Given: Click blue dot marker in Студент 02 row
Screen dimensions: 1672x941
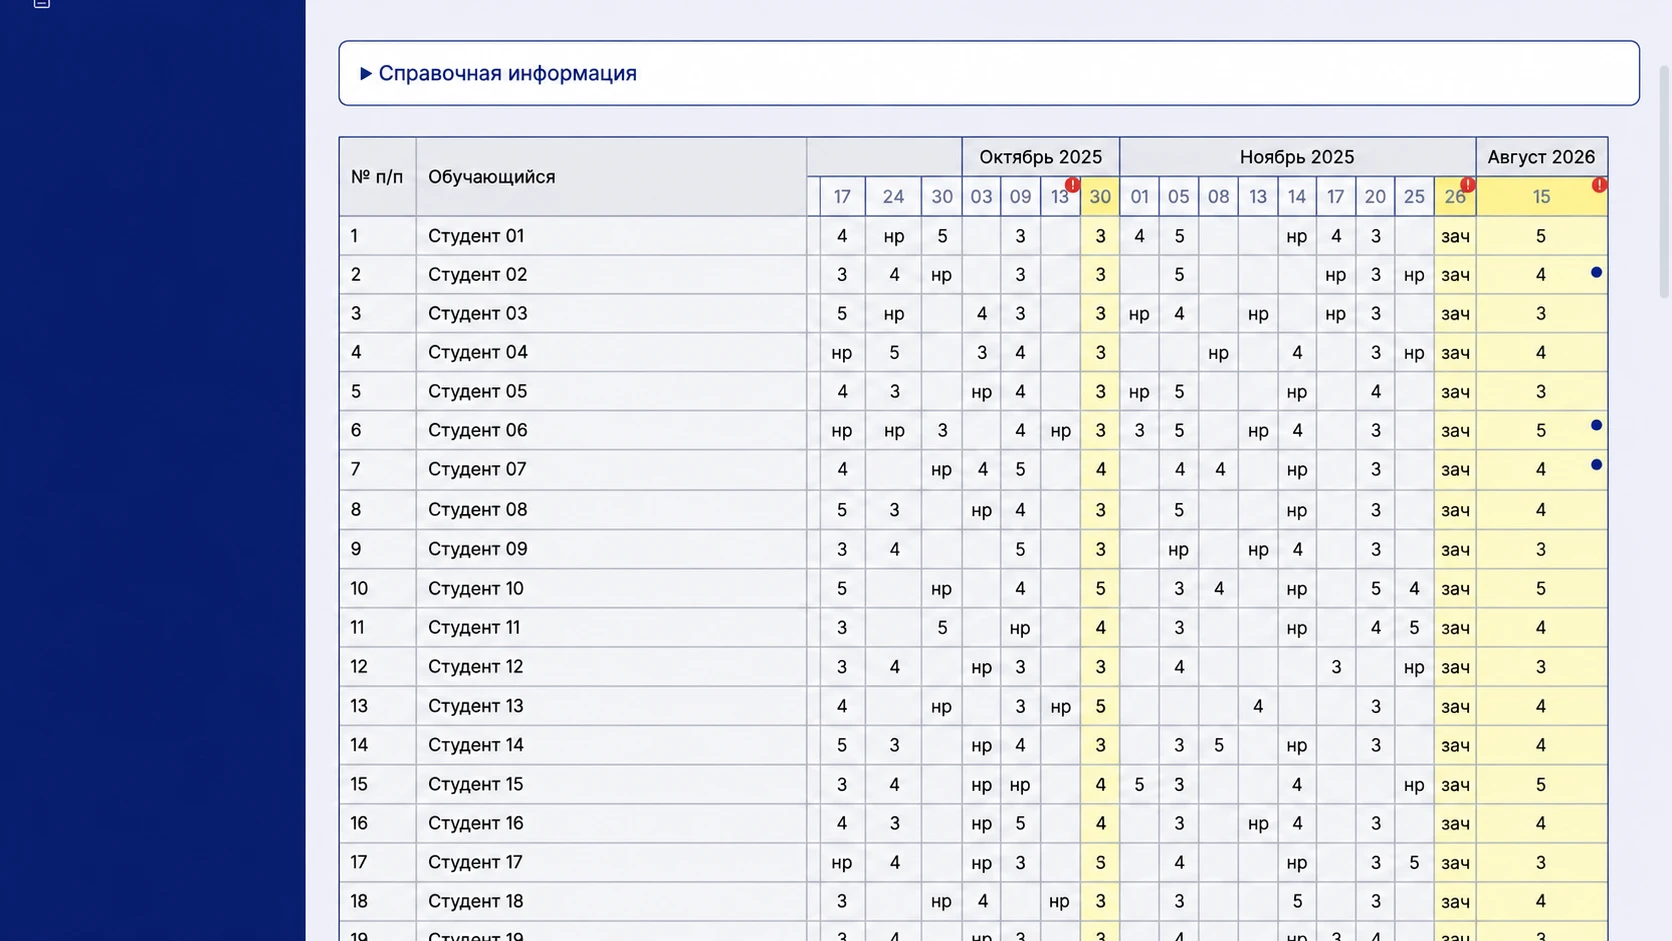Looking at the screenshot, I should [x=1596, y=272].
